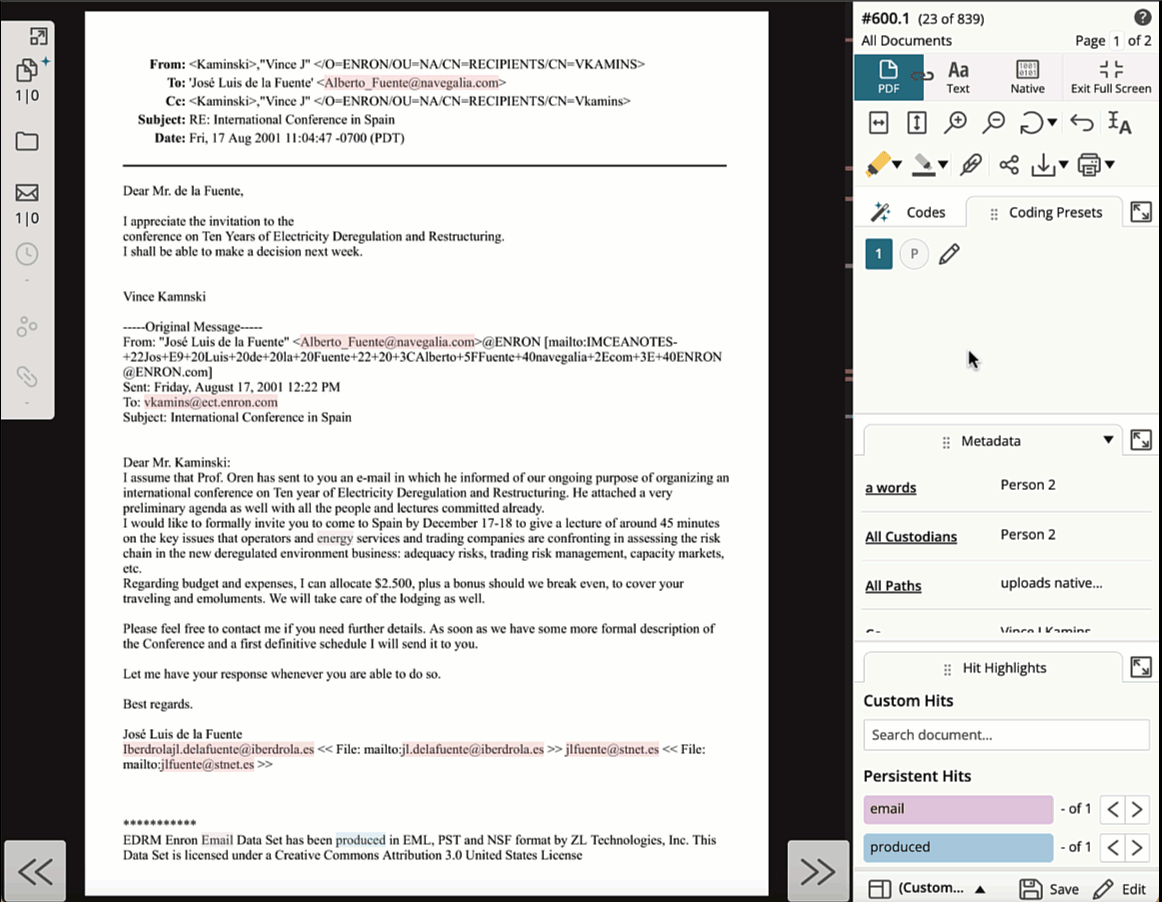Open redaction options dropdown arrow
Screen dimensions: 1162x902
click(x=943, y=165)
